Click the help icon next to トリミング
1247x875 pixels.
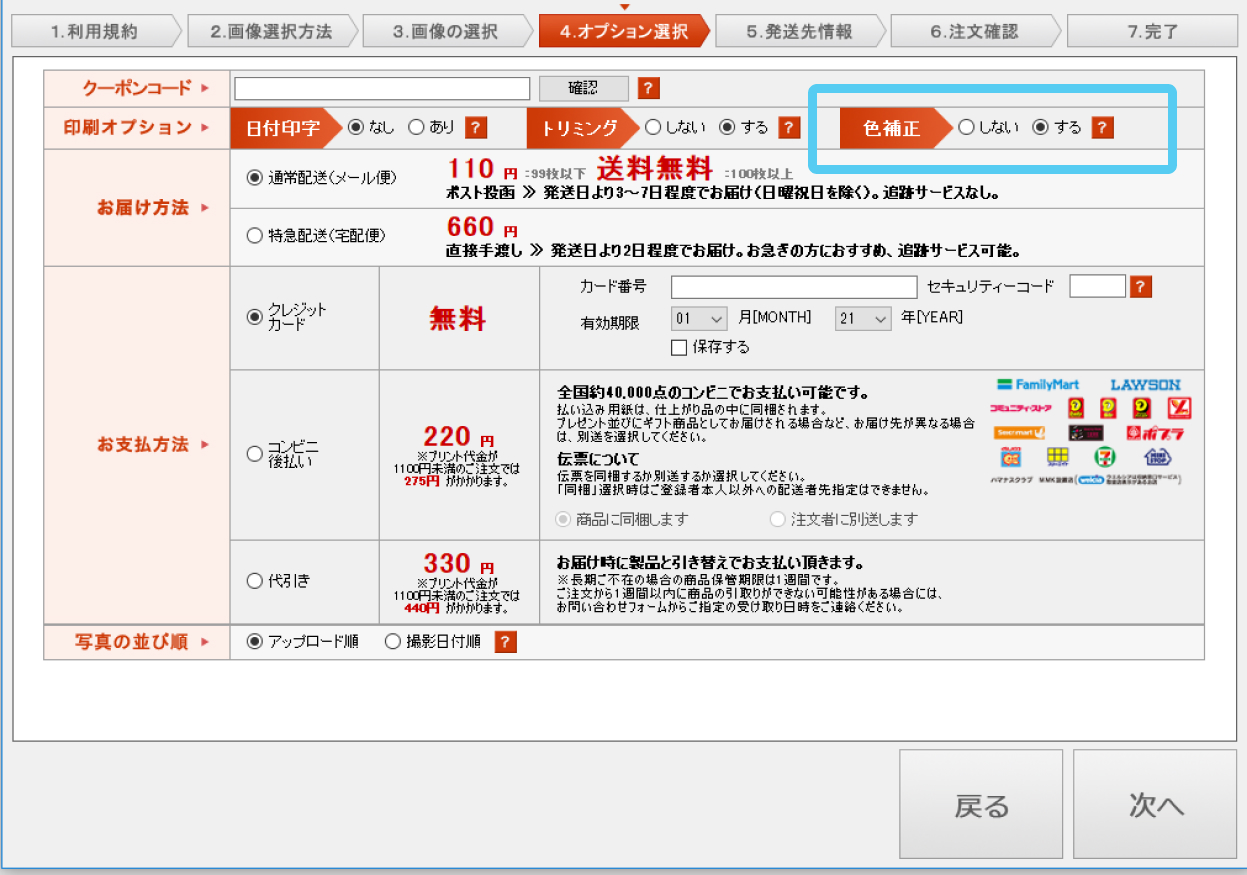click(789, 127)
